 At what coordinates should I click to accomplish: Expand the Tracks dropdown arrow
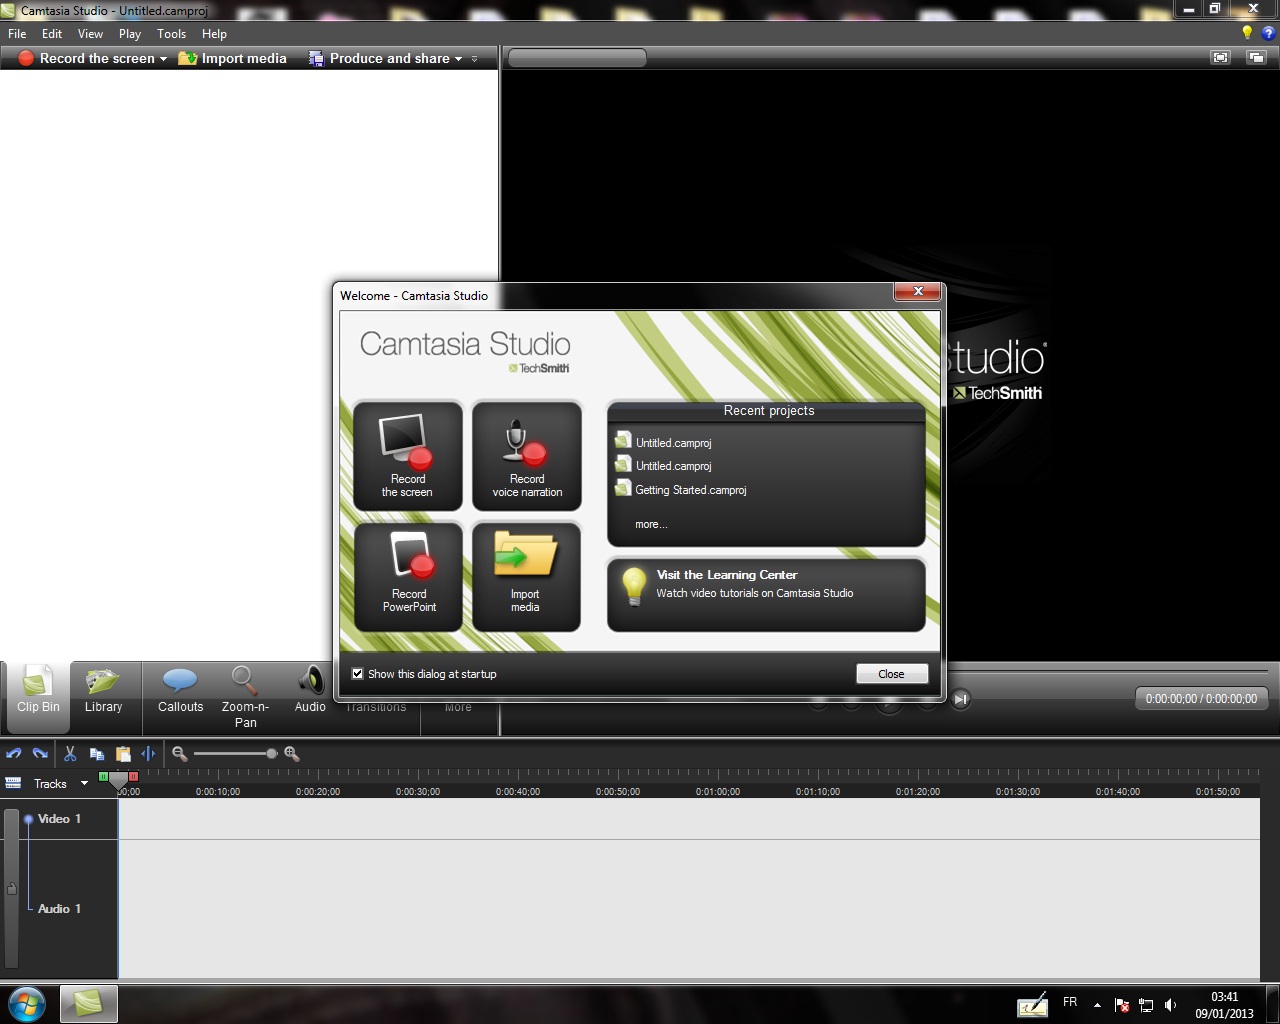tap(84, 783)
